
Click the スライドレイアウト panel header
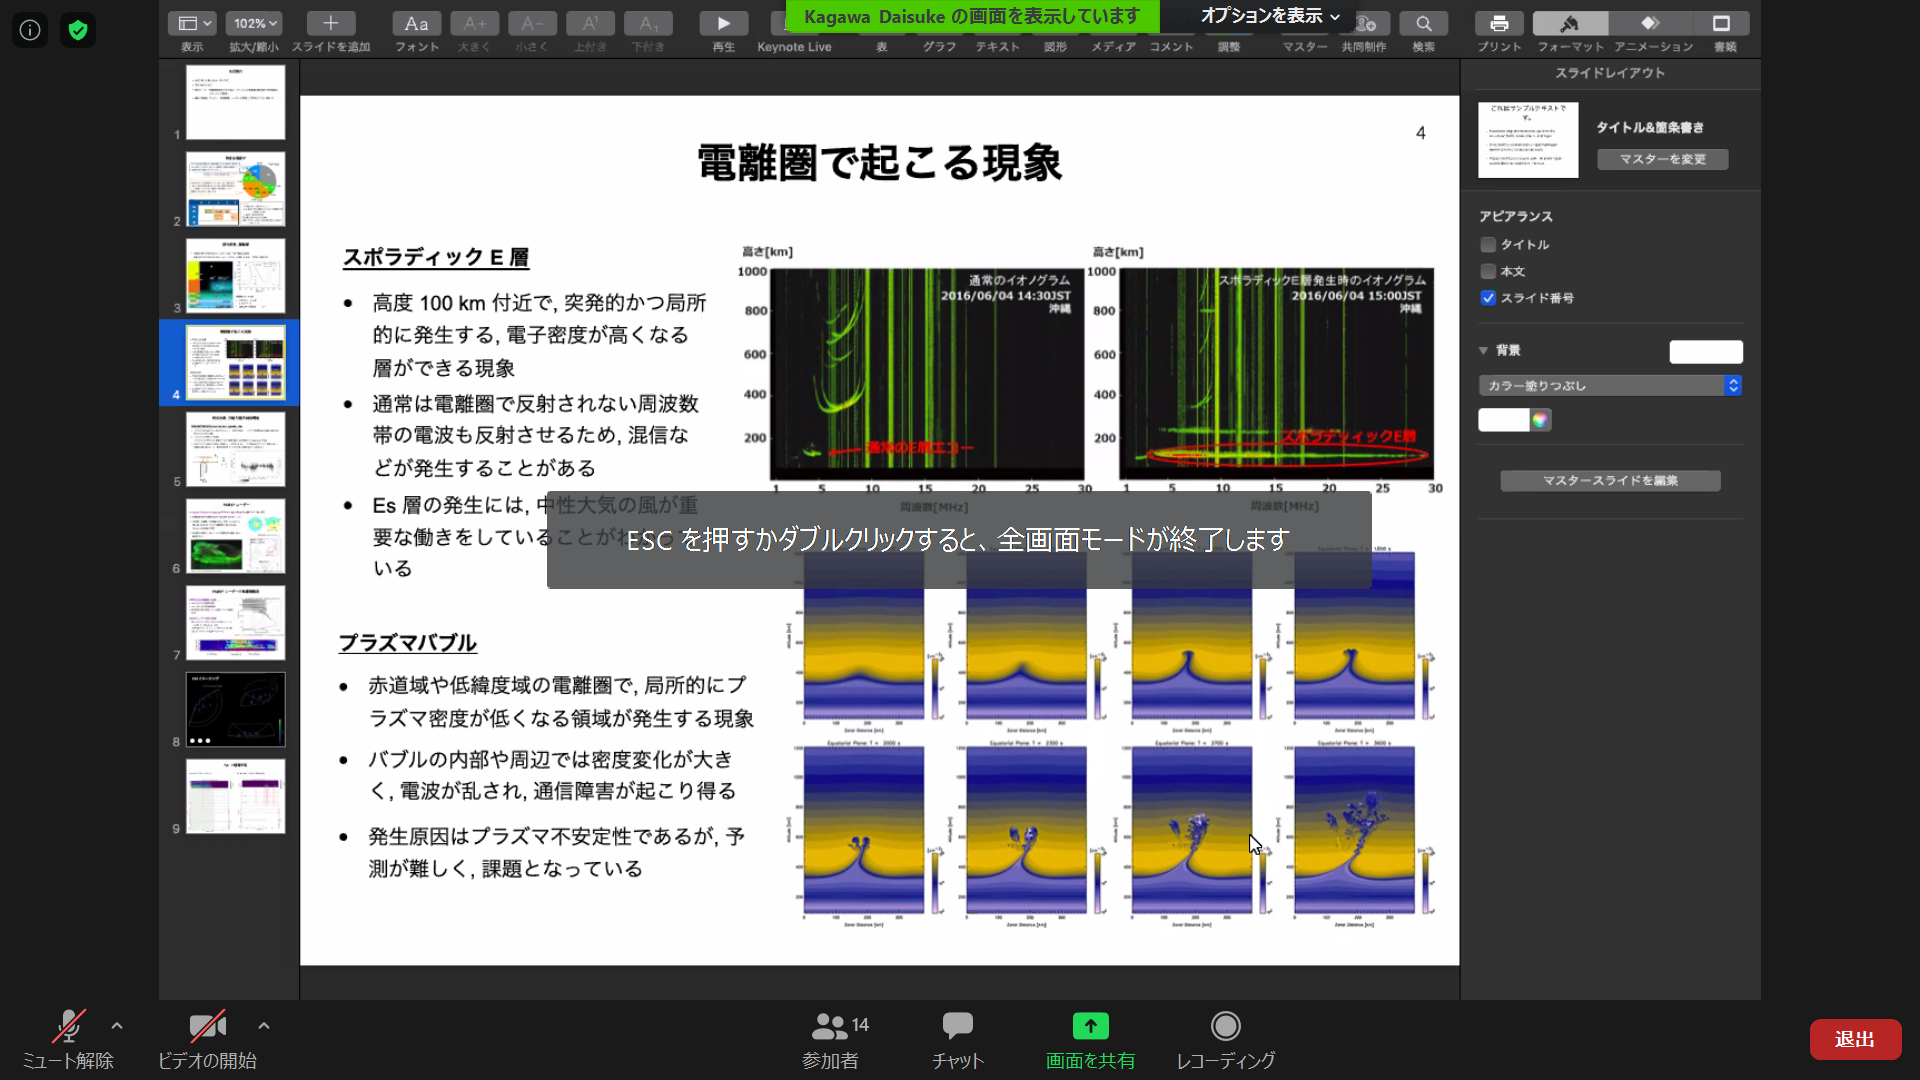1610,73
